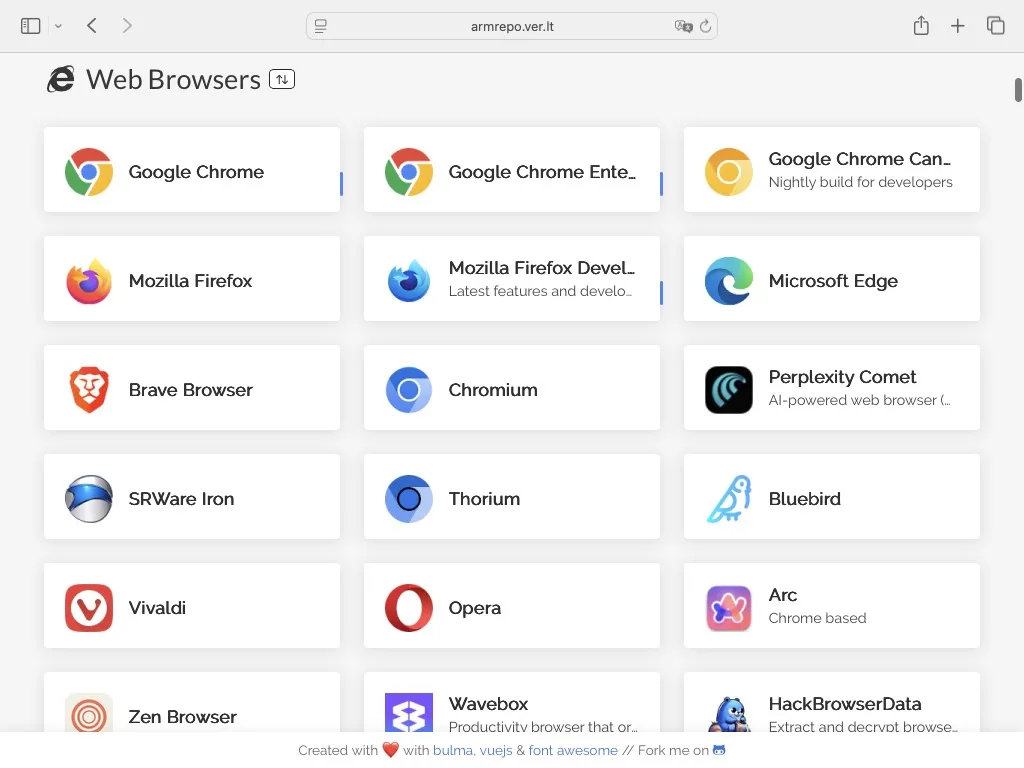Screen dimensions: 1024x768
Task: Open the bulma link in footer
Action: pos(453,750)
